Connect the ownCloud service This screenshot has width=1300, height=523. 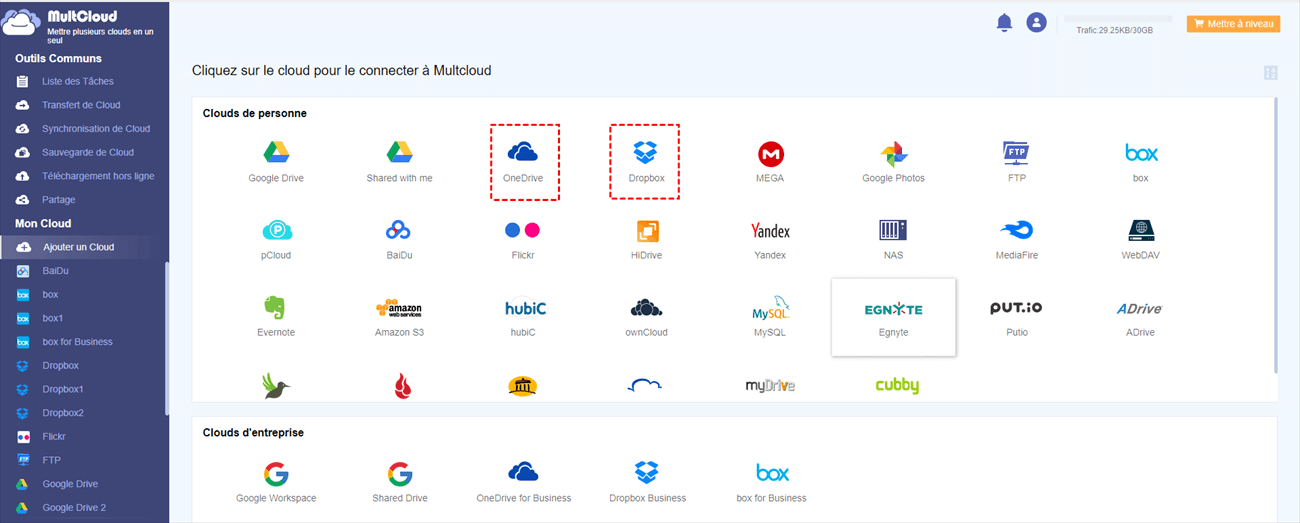(x=647, y=316)
